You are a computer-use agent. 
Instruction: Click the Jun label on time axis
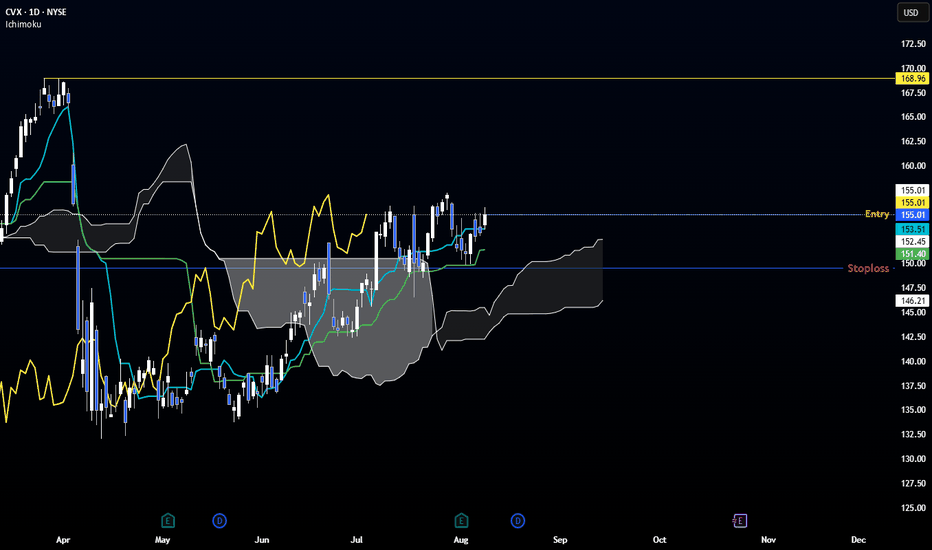point(262,540)
